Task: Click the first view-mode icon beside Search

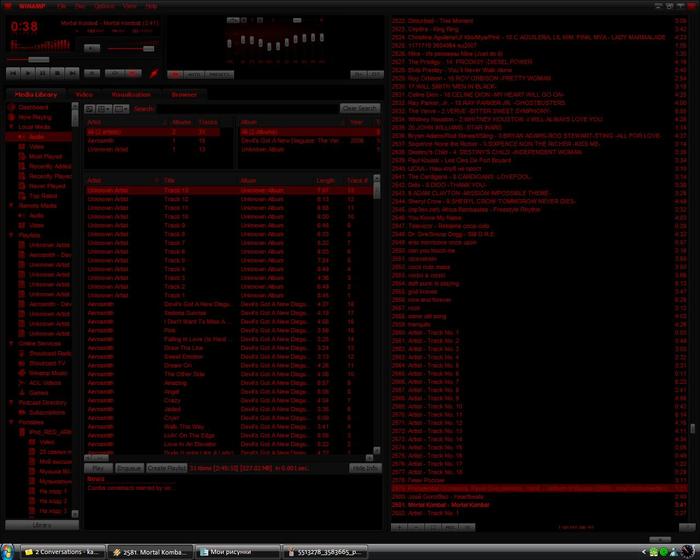Action: click(89, 109)
